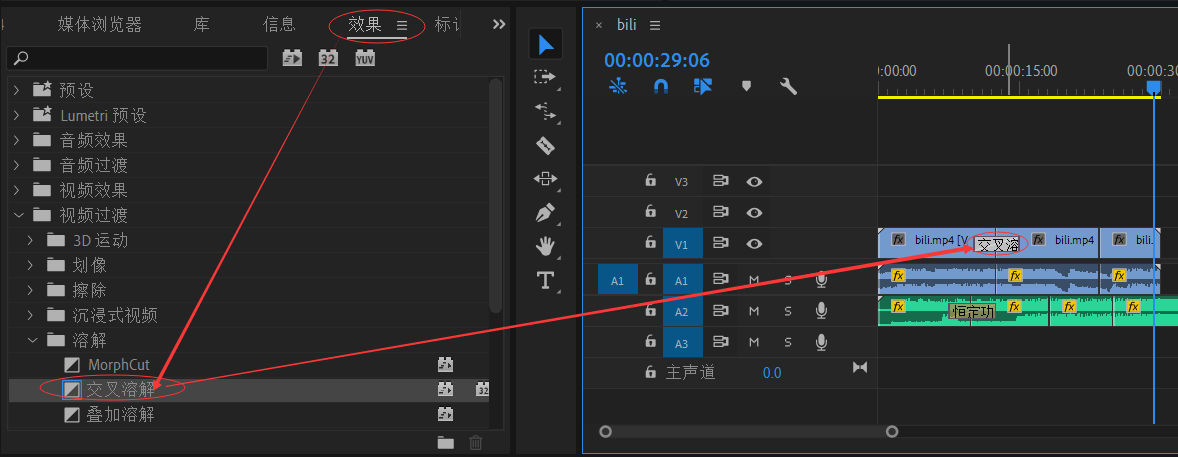Click voice-over record mic on A1
This screenshot has width=1178, height=457.
coord(822,280)
